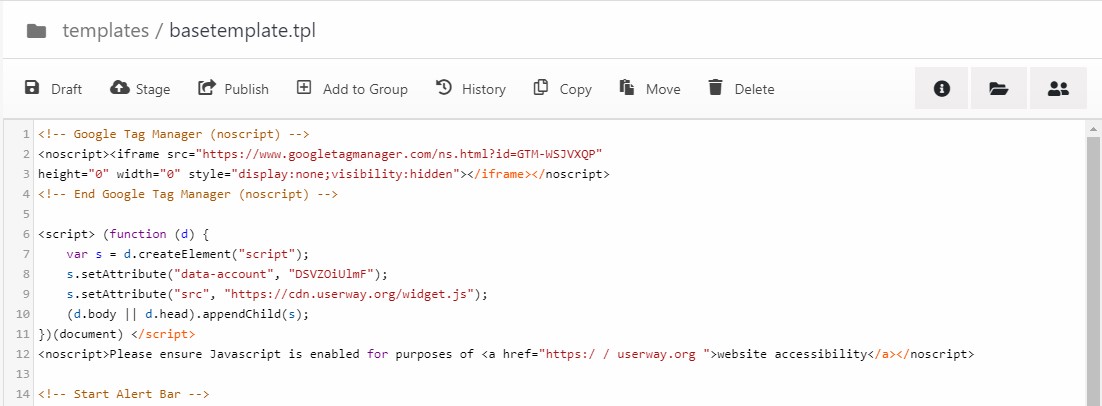
Task: Click the cdn.userway.org/widget.js URL
Action: (351, 294)
